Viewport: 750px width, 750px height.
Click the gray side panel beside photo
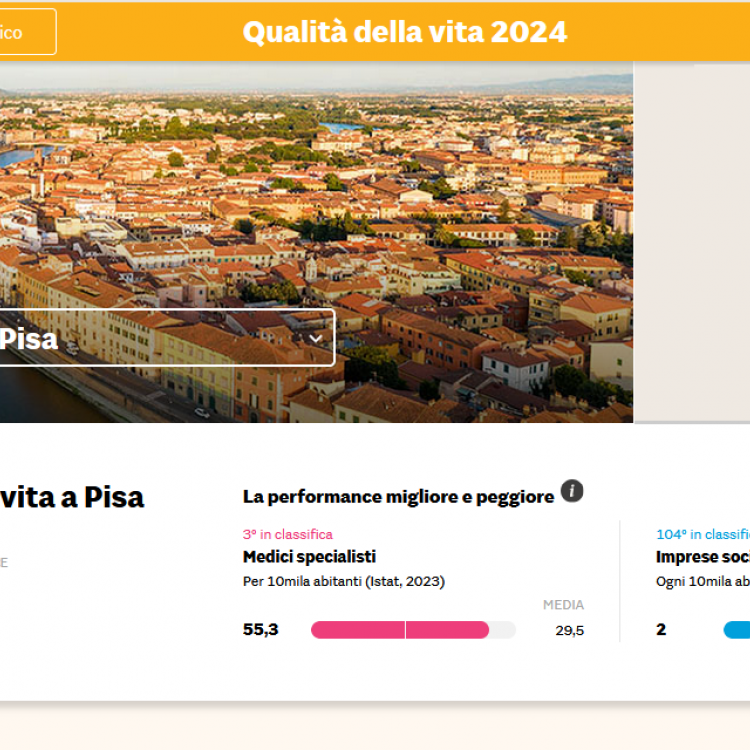click(x=692, y=240)
